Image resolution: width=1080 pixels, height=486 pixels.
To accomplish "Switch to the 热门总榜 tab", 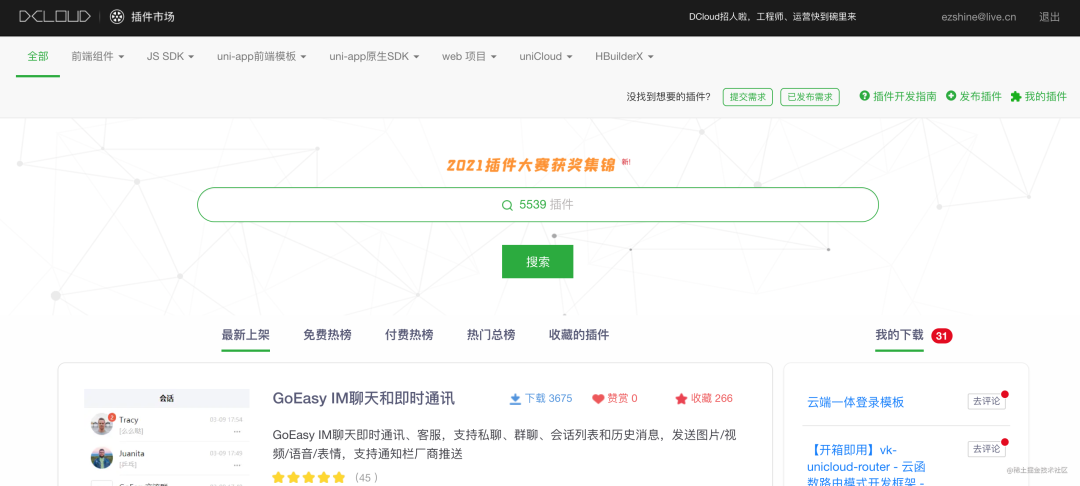I will click(491, 335).
